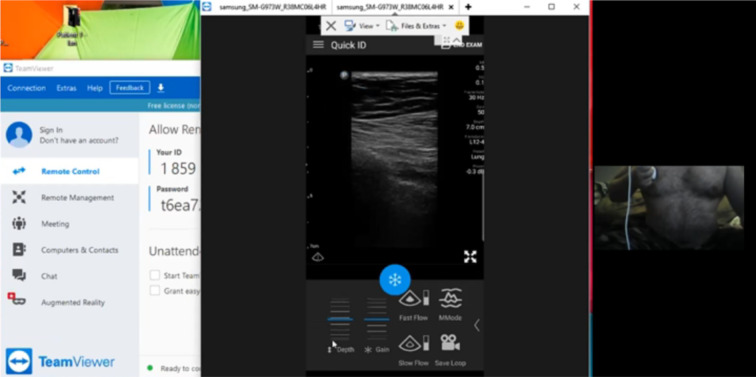Image resolution: width=756 pixels, height=377 pixels.
Task: Click the TeamViewer download arrow icon
Action: click(x=161, y=88)
